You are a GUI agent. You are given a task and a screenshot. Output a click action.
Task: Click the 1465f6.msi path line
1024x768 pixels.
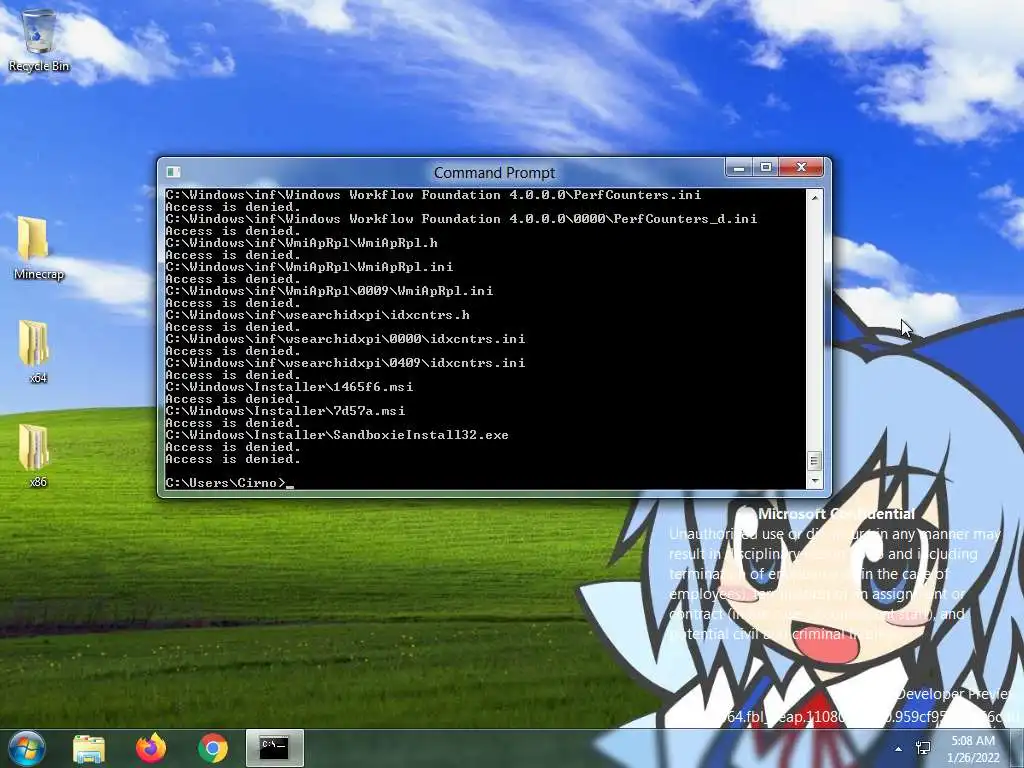point(289,387)
